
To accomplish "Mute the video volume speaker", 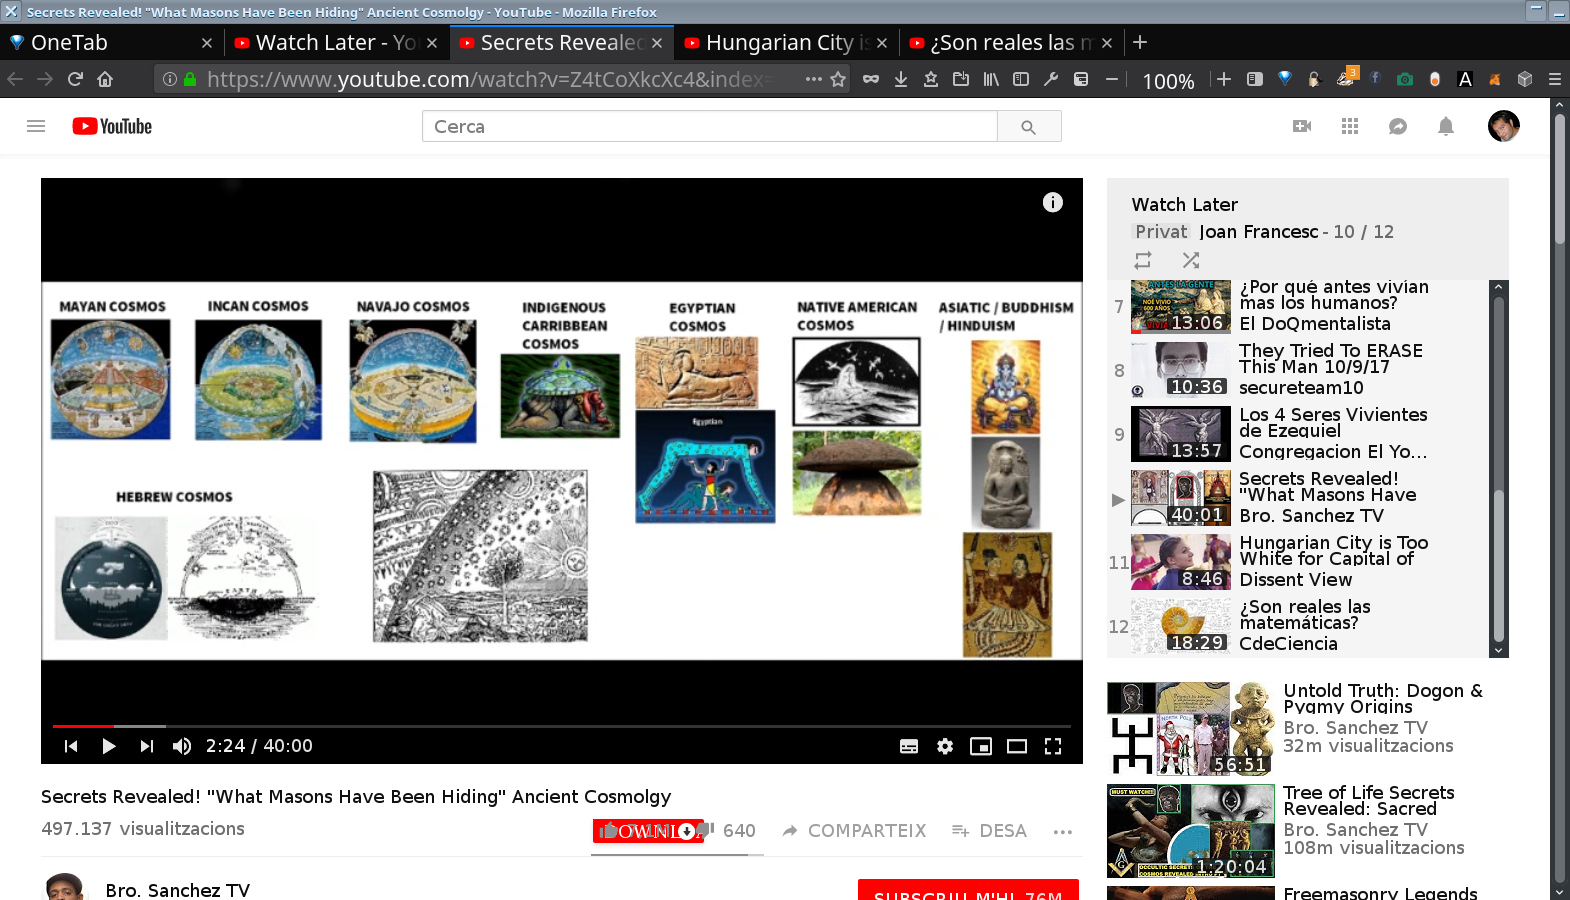I will click(x=182, y=746).
